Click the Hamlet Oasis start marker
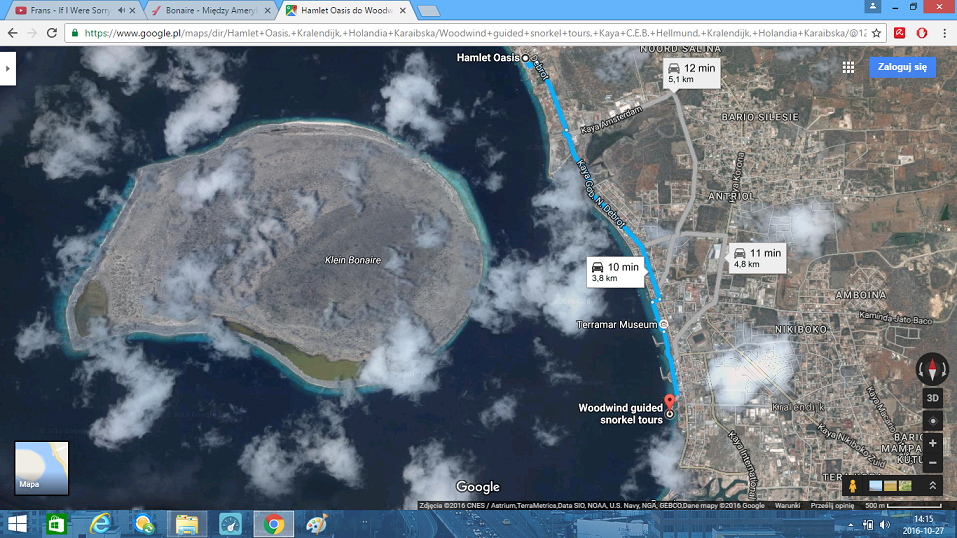The image size is (957, 538). [x=525, y=58]
